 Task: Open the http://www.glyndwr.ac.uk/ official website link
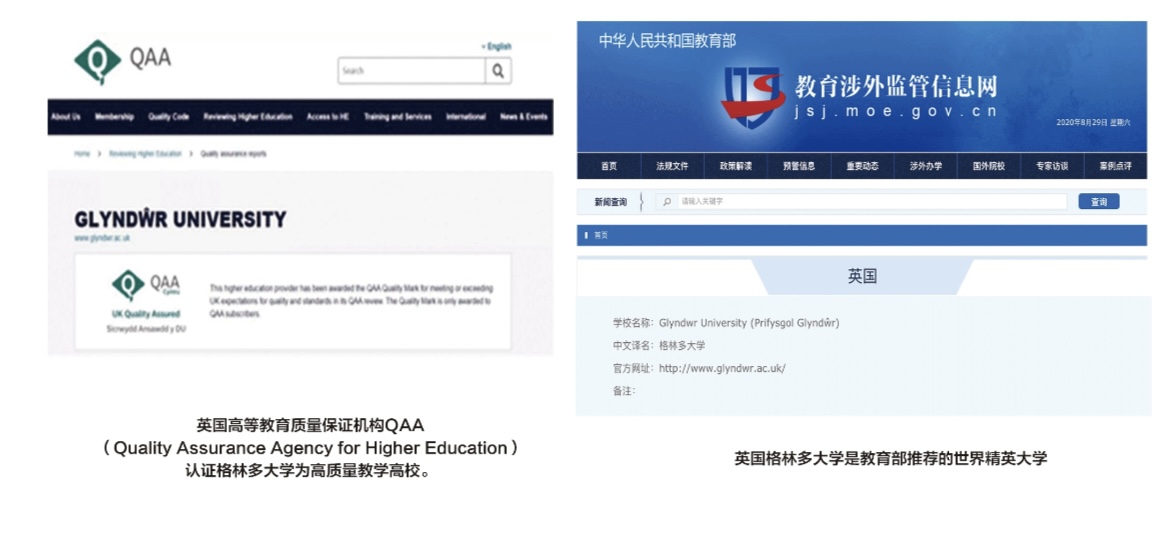722,368
